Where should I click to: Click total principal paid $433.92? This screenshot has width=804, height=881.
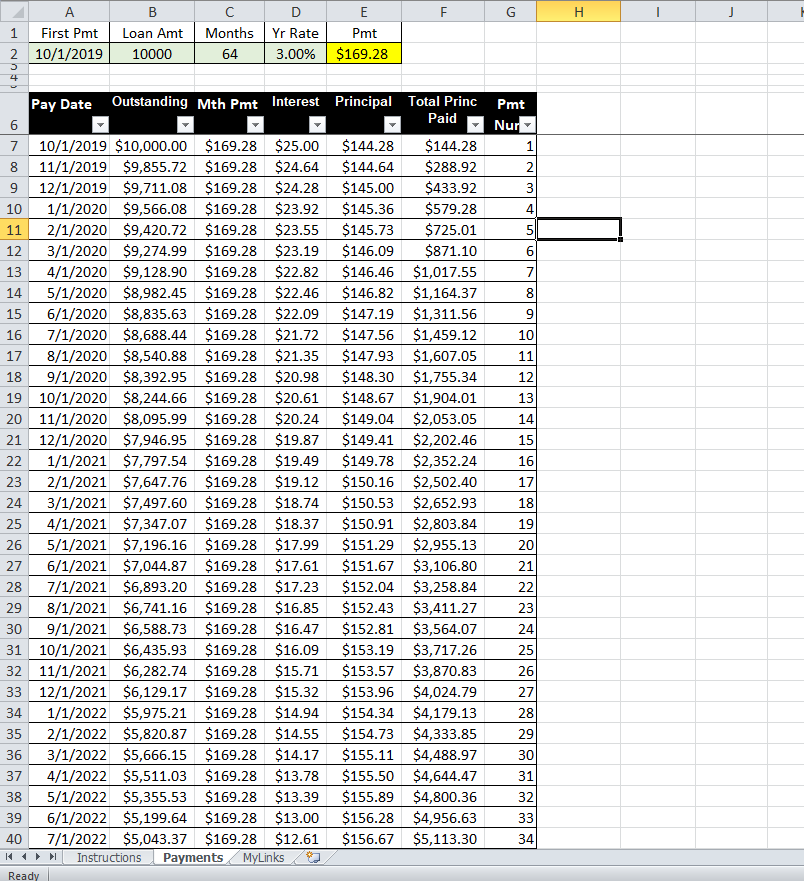(443, 188)
